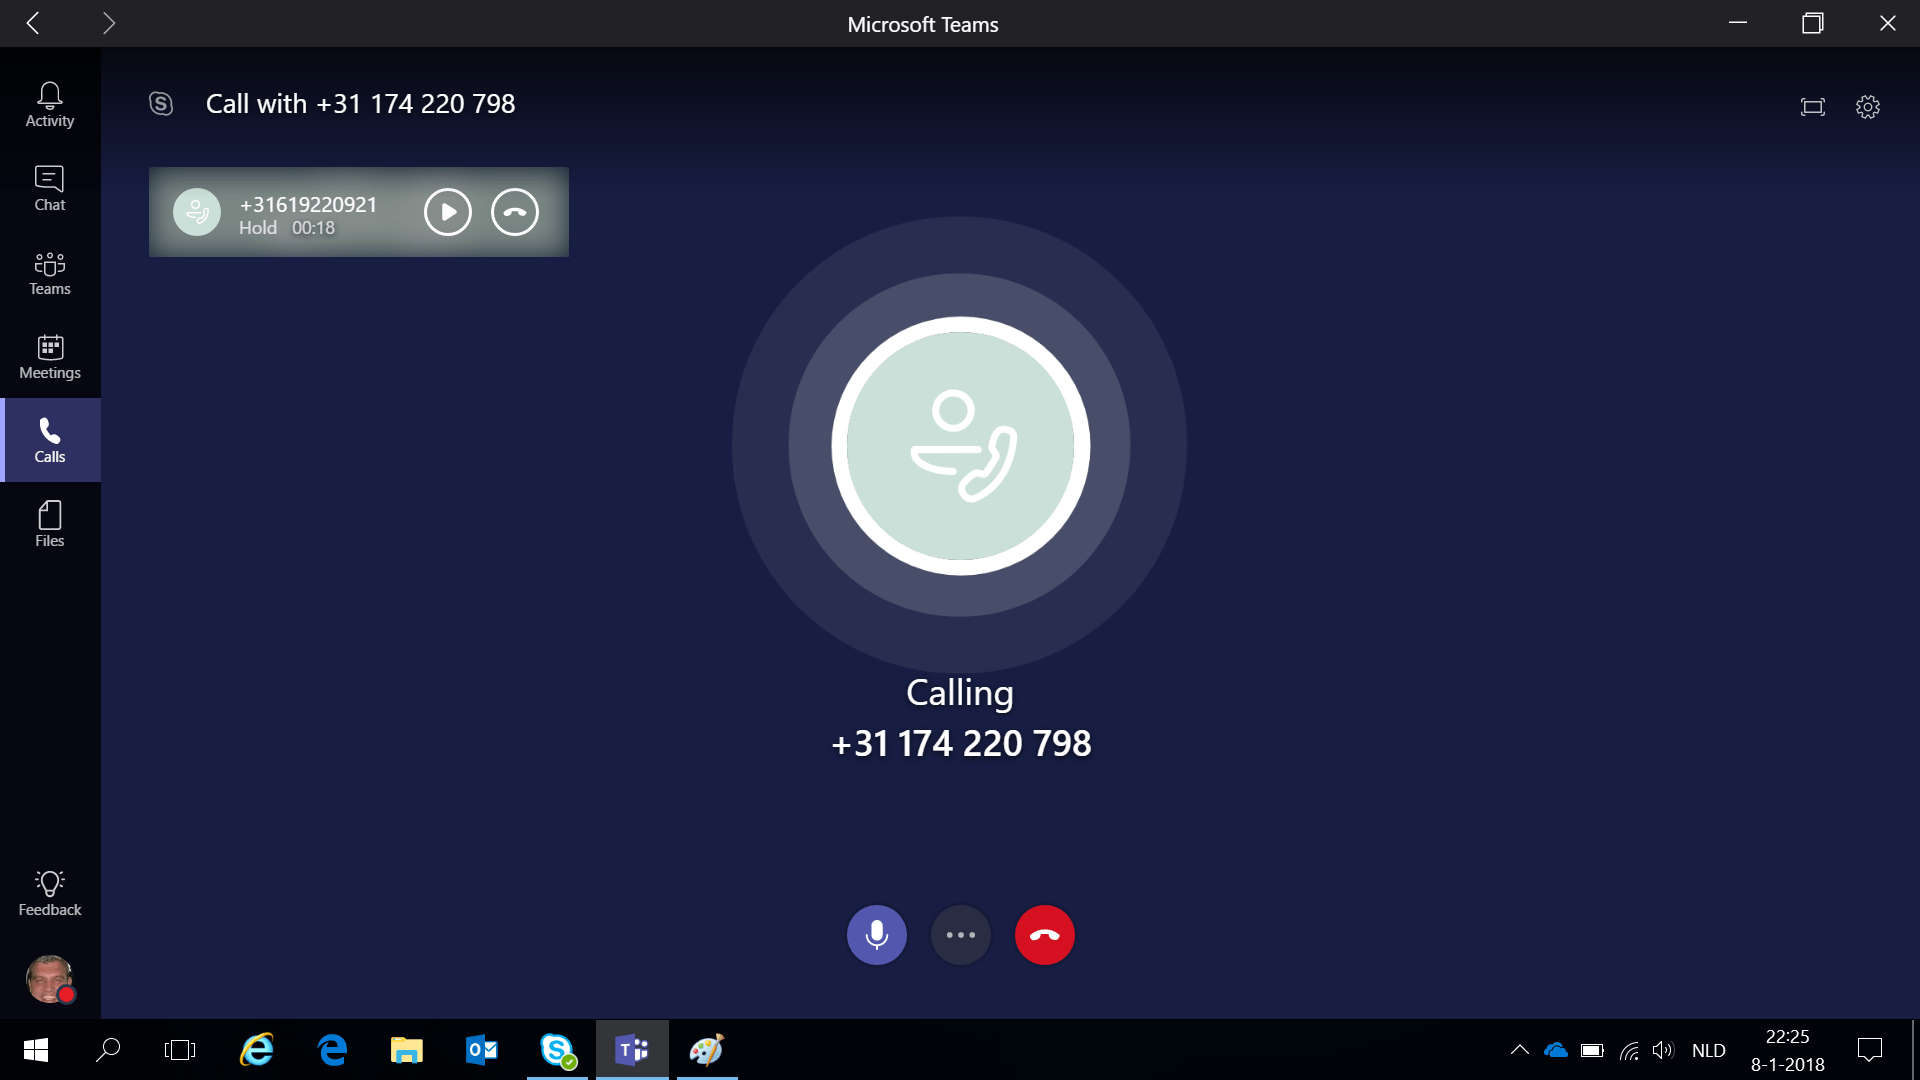Screen dimensions: 1920x1080
Task: Click the Microsoft Teams taskbar icon
Action: (x=632, y=1050)
